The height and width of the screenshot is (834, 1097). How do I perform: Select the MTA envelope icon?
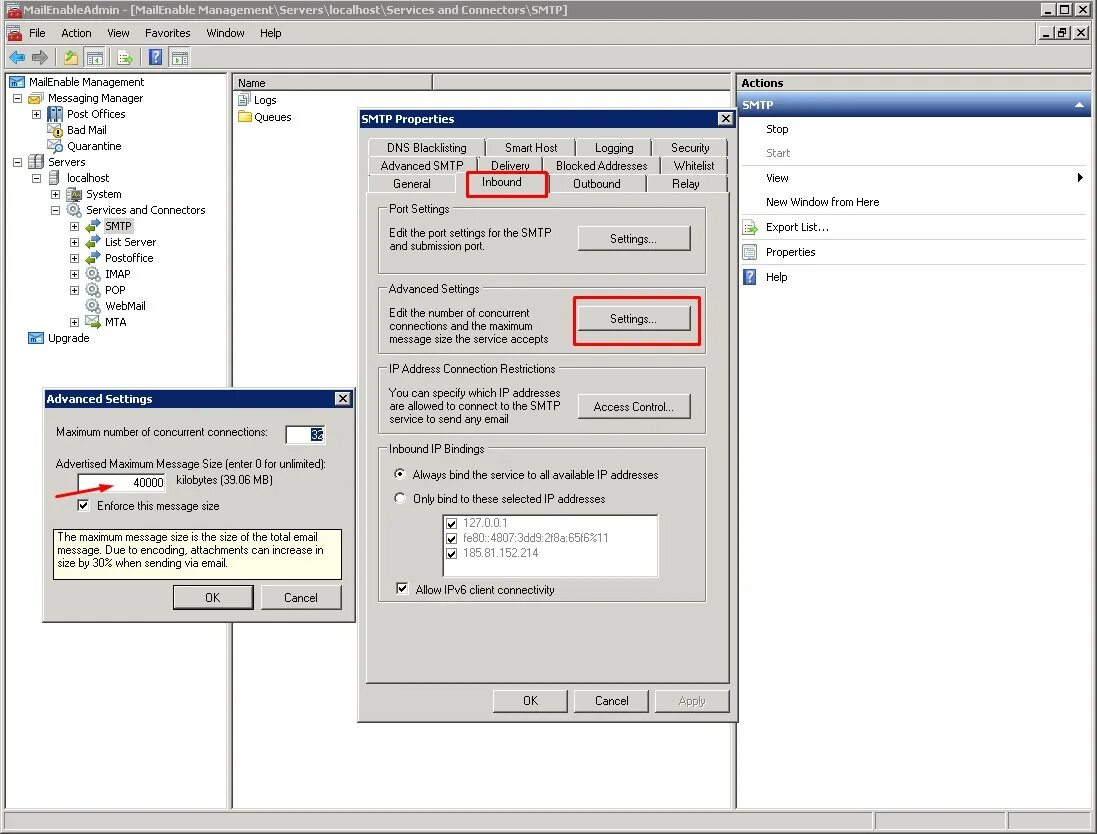pos(92,321)
